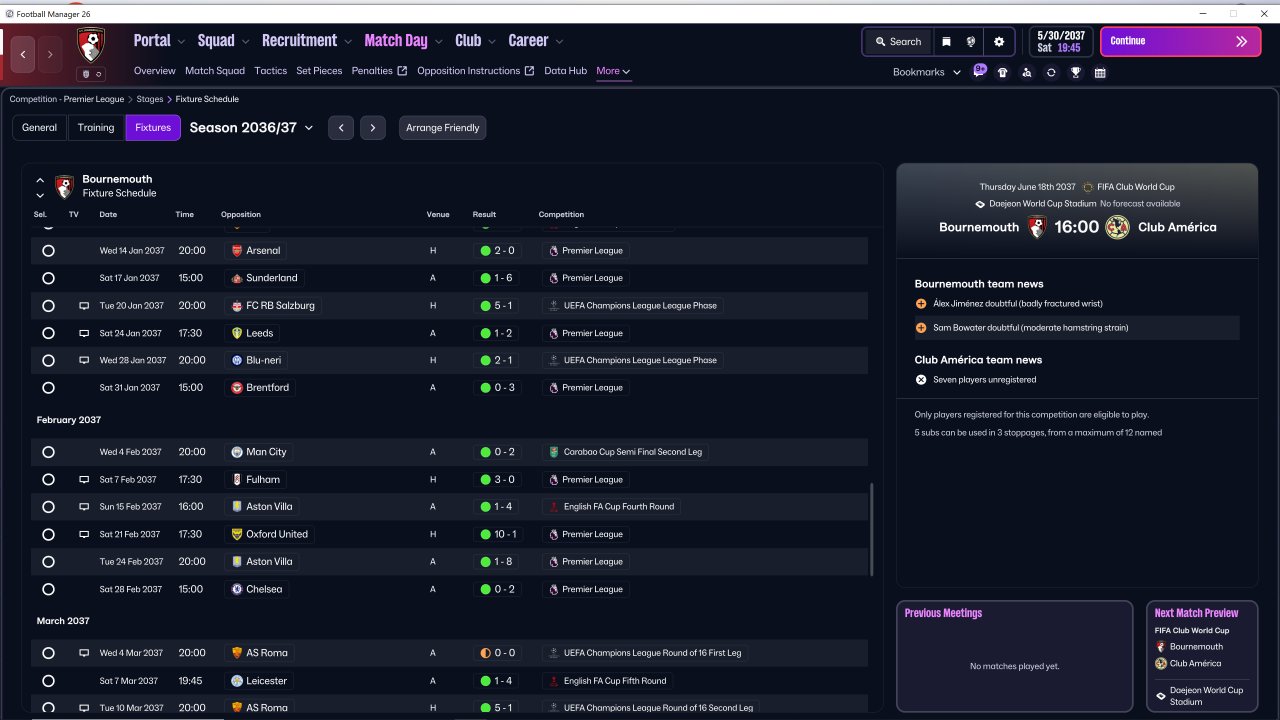Viewport: 1280px width, 720px height.
Task: Open the bookmark icon next to Search
Action: 946,42
